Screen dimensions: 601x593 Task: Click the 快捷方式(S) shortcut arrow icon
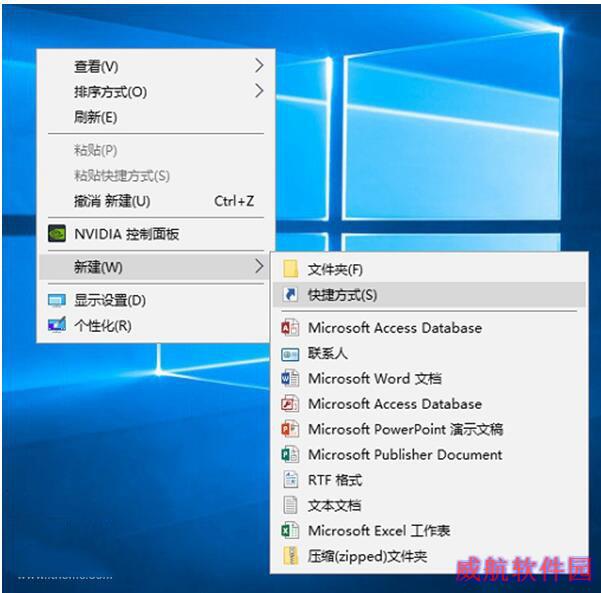(x=290, y=295)
